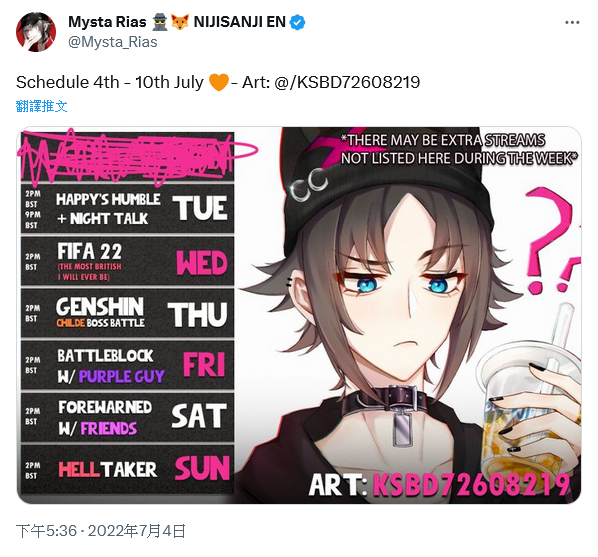
Task: Click the Genshin Thursday schedule row
Action: pyautogui.click(x=127, y=313)
